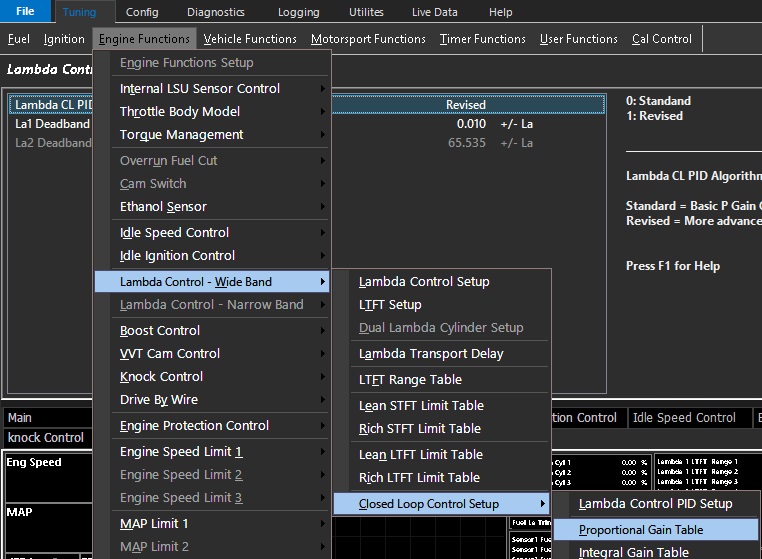This screenshot has height=559, width=762.
Task: Click Lean STFT Limit Table
Action: 421,406
